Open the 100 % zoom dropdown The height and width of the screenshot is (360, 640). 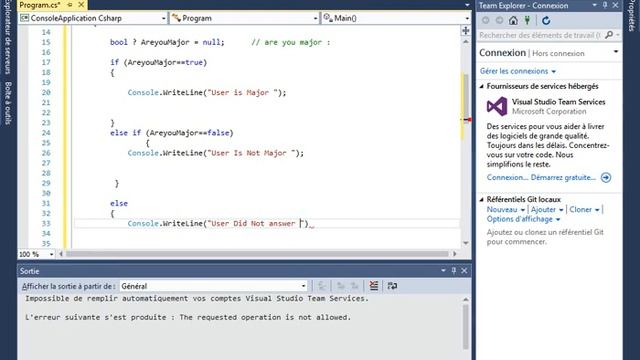(51, 254)
